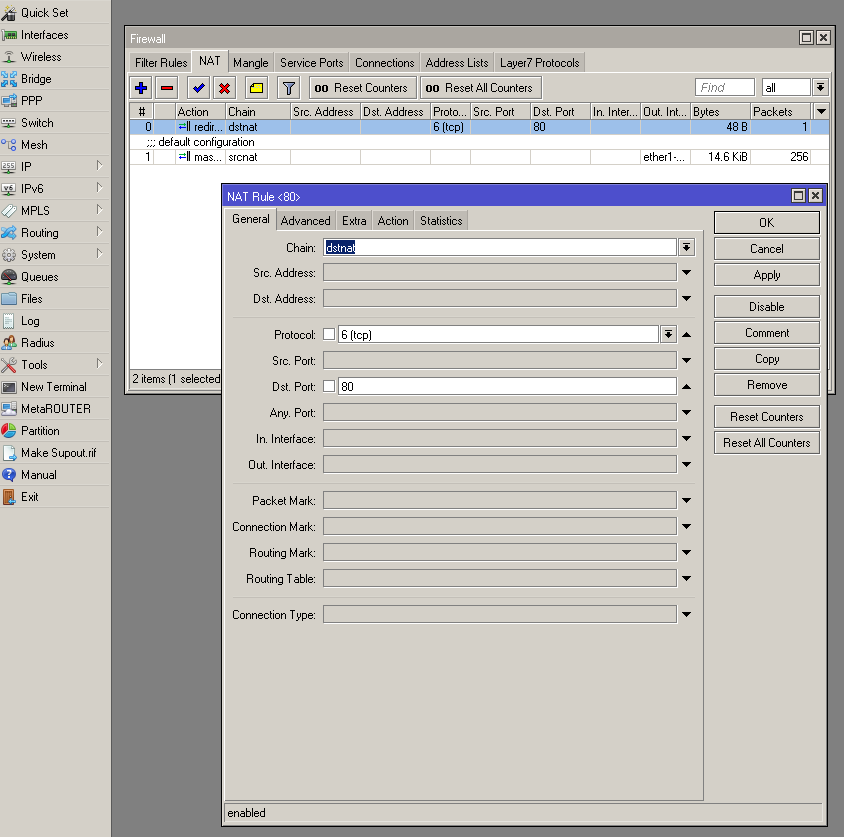
Task: Click OK in NAT Rule dialog
Action: coord(766,222)
